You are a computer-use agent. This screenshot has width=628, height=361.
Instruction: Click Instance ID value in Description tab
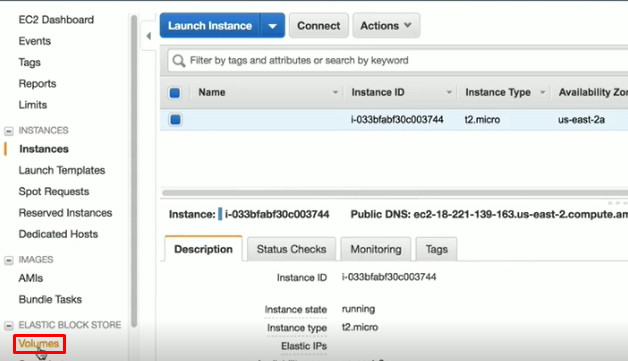(389, 277)
